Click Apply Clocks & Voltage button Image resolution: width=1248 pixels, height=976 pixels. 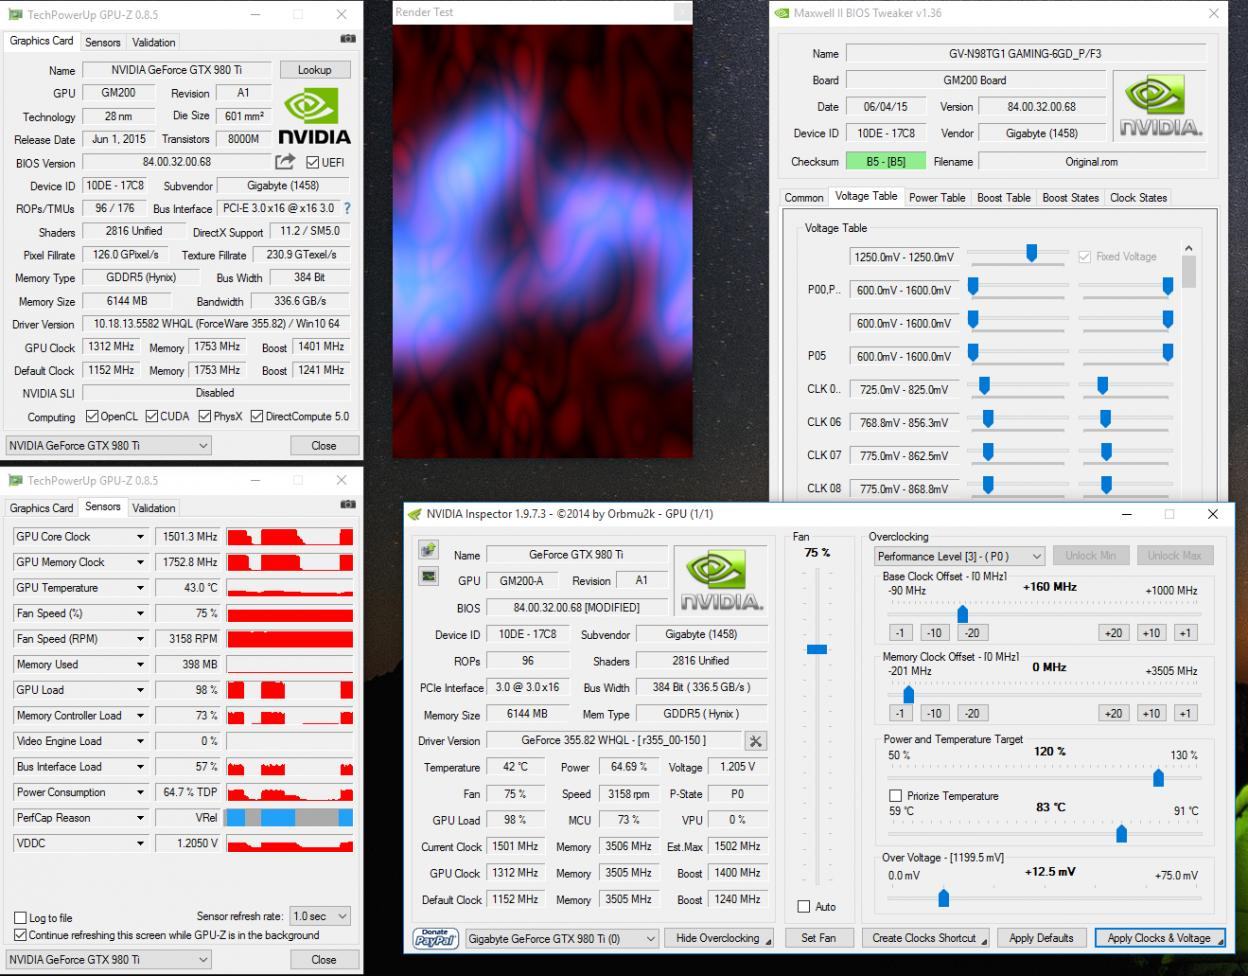coord(1159,938)
